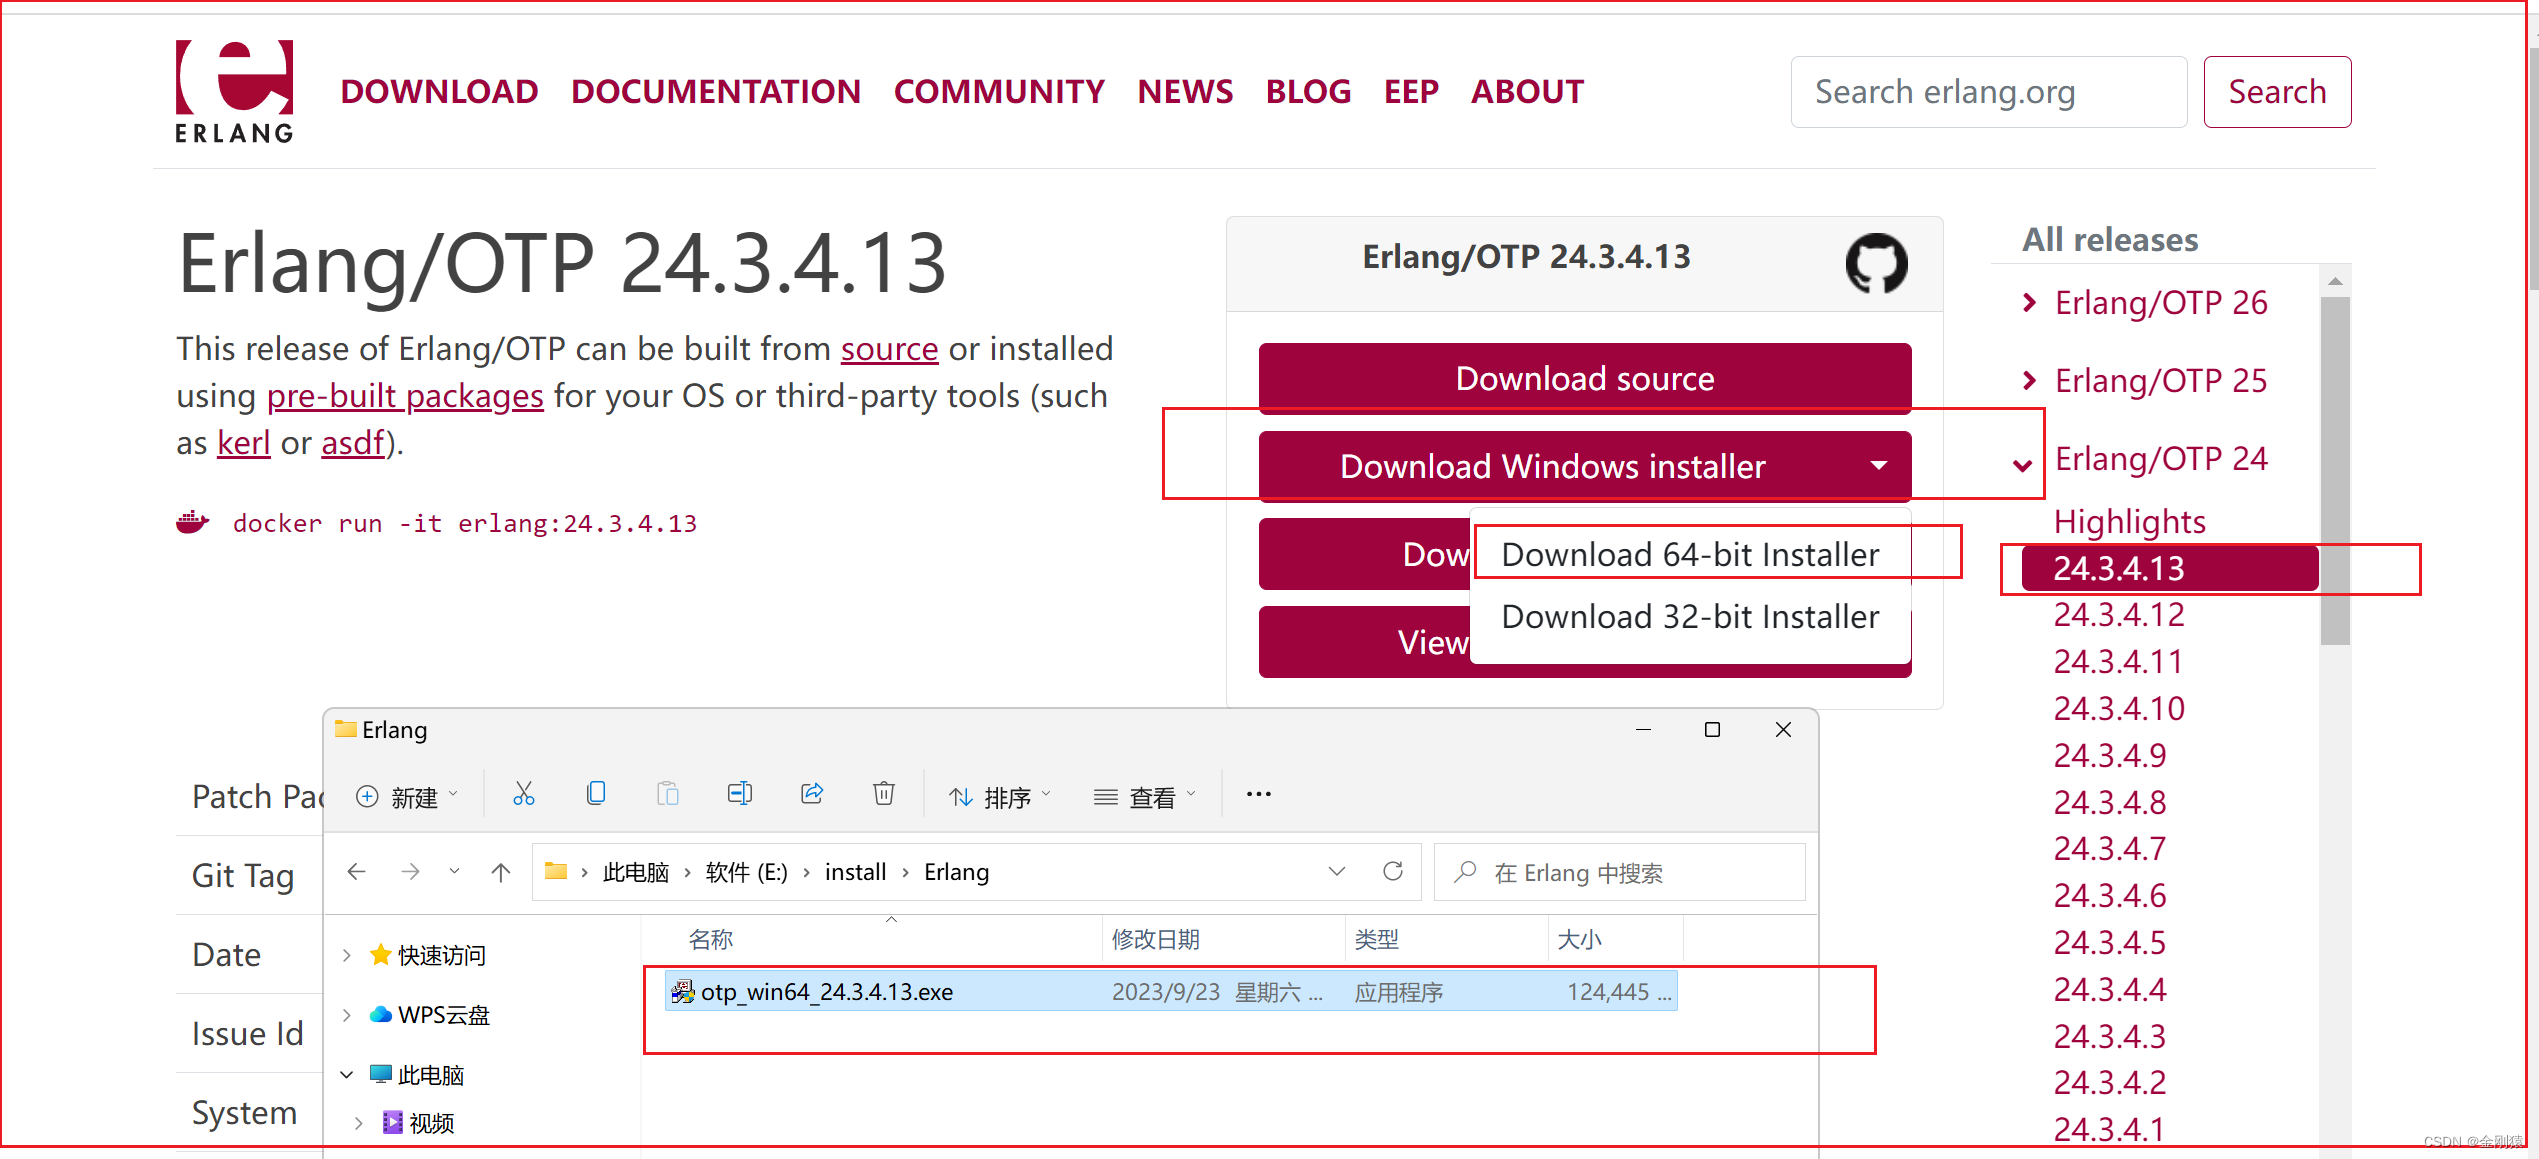Expand the address bar history dropdown
The image size is (2539, 1159).
tap(1337, 872)
